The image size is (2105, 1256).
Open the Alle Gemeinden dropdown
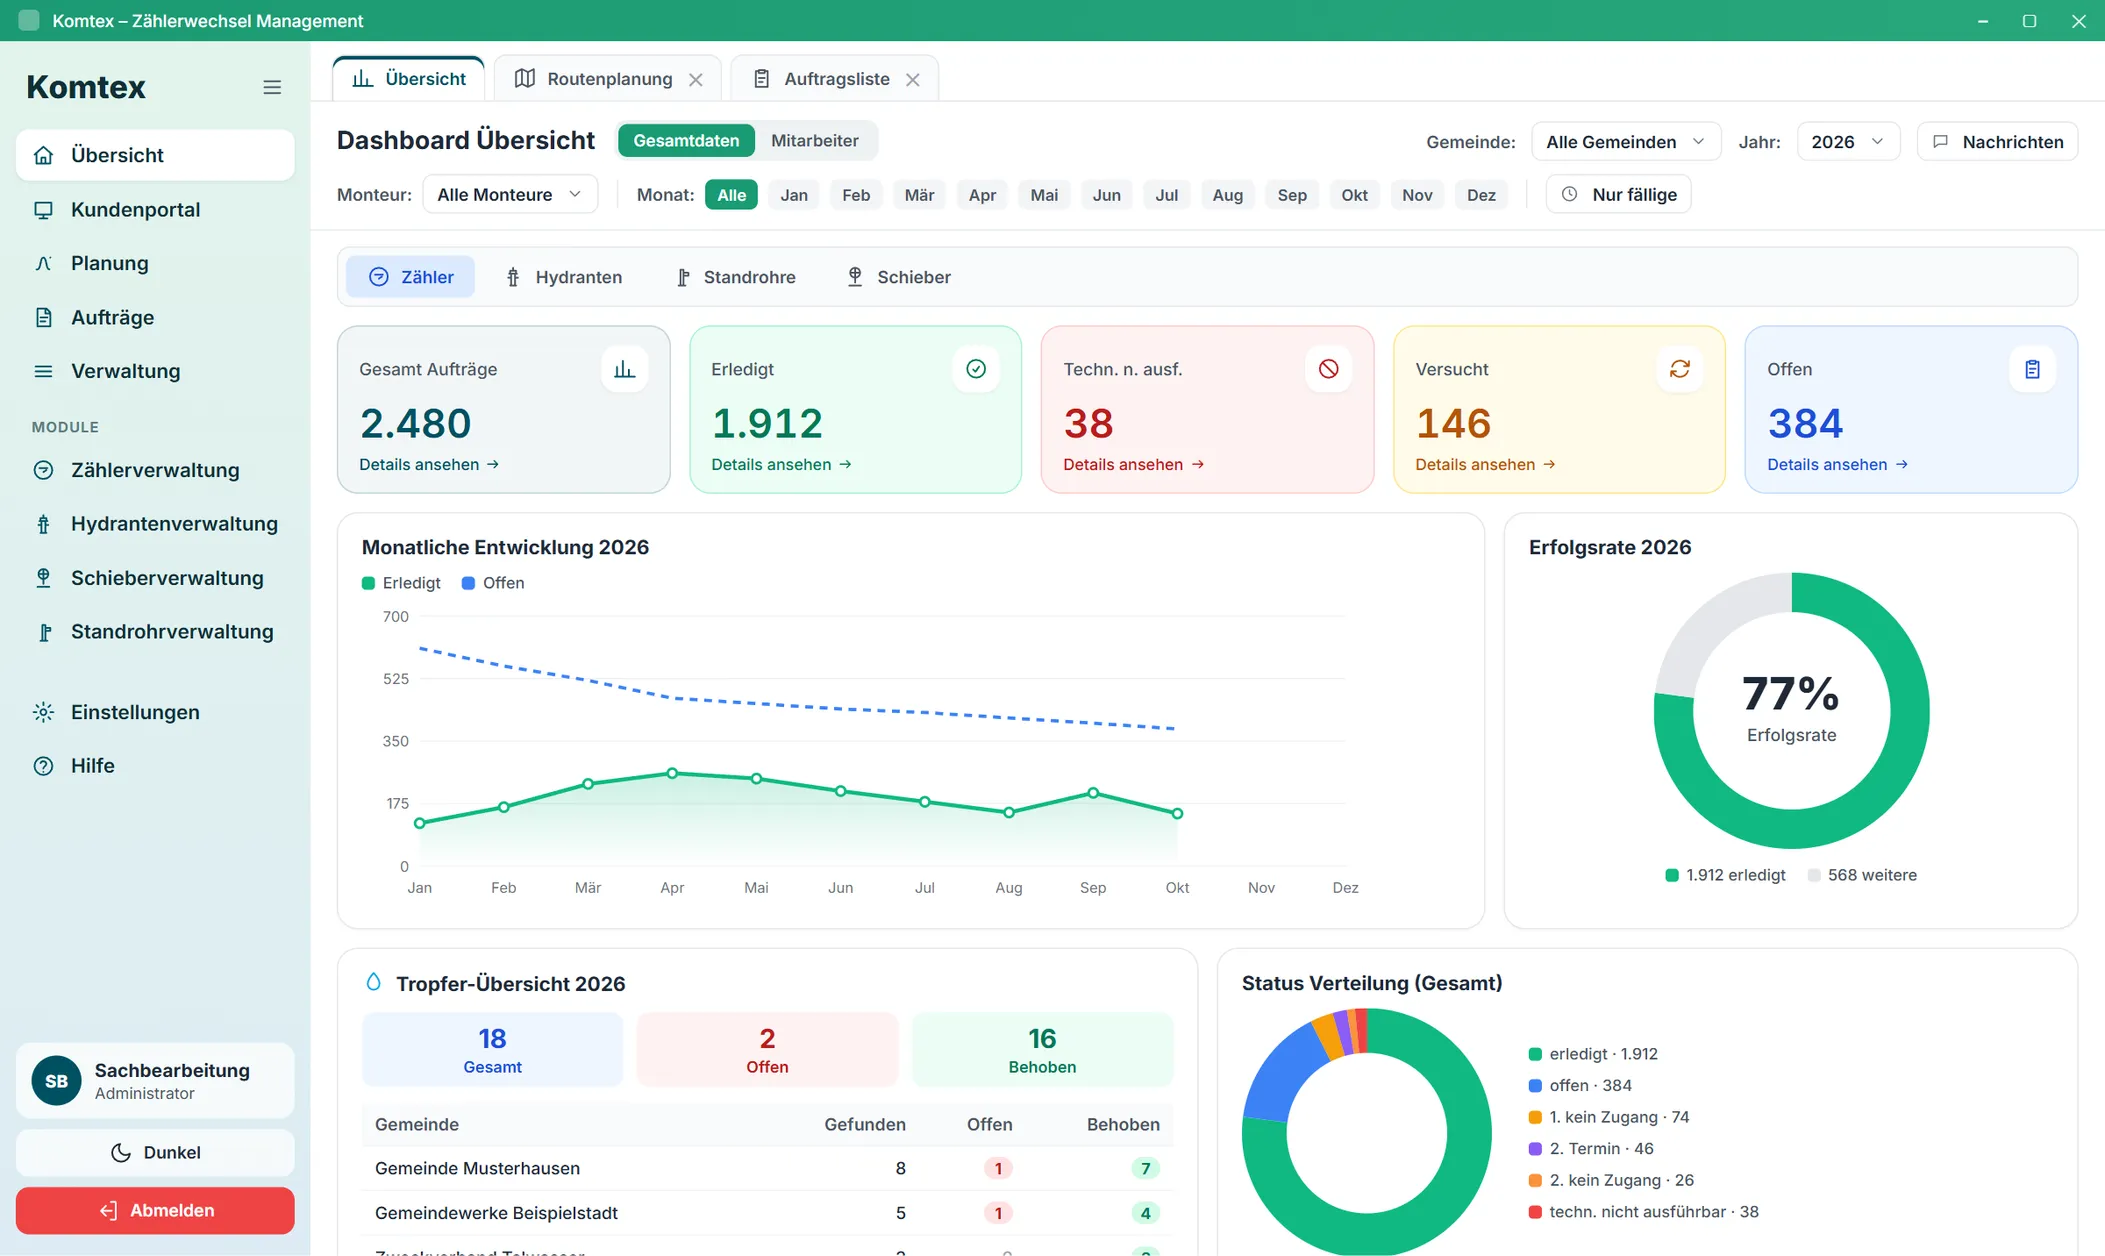(x=1626, y=142)
